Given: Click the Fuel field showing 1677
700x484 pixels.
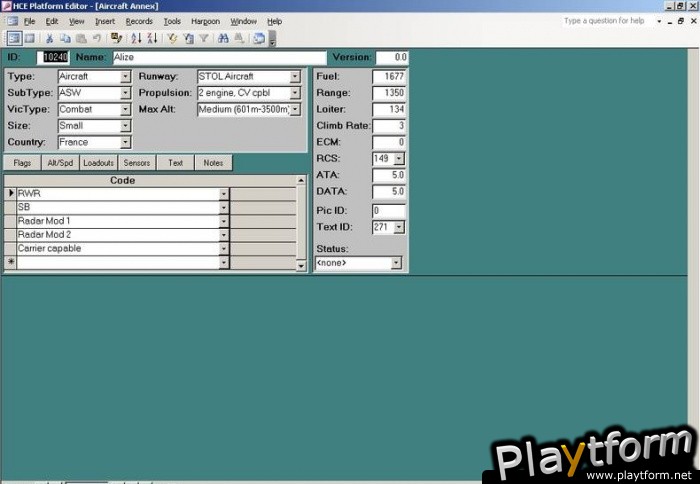Looking at the screenshot, I should pos(388,76).
